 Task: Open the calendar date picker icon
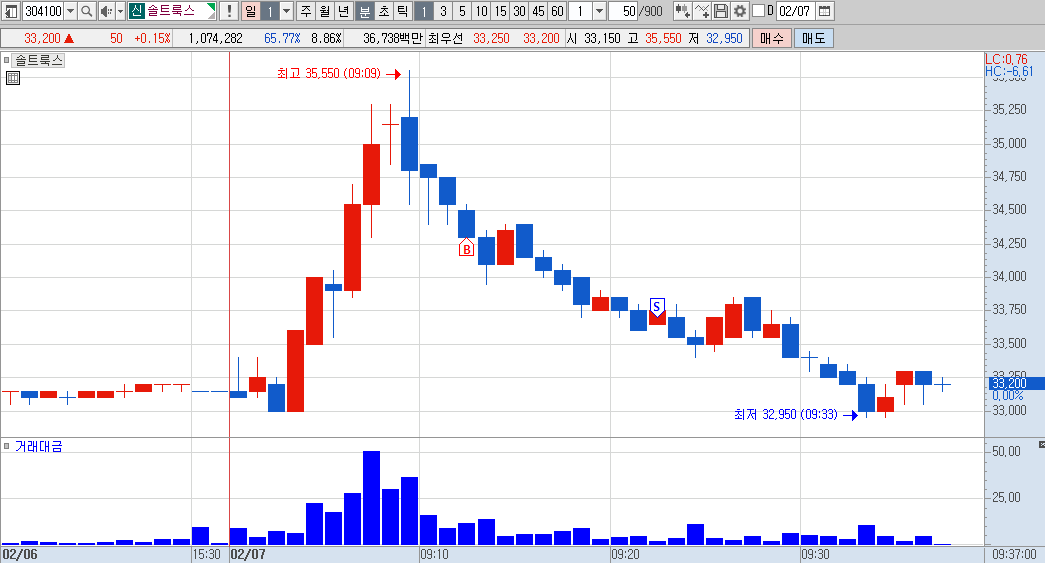point(824,11)
